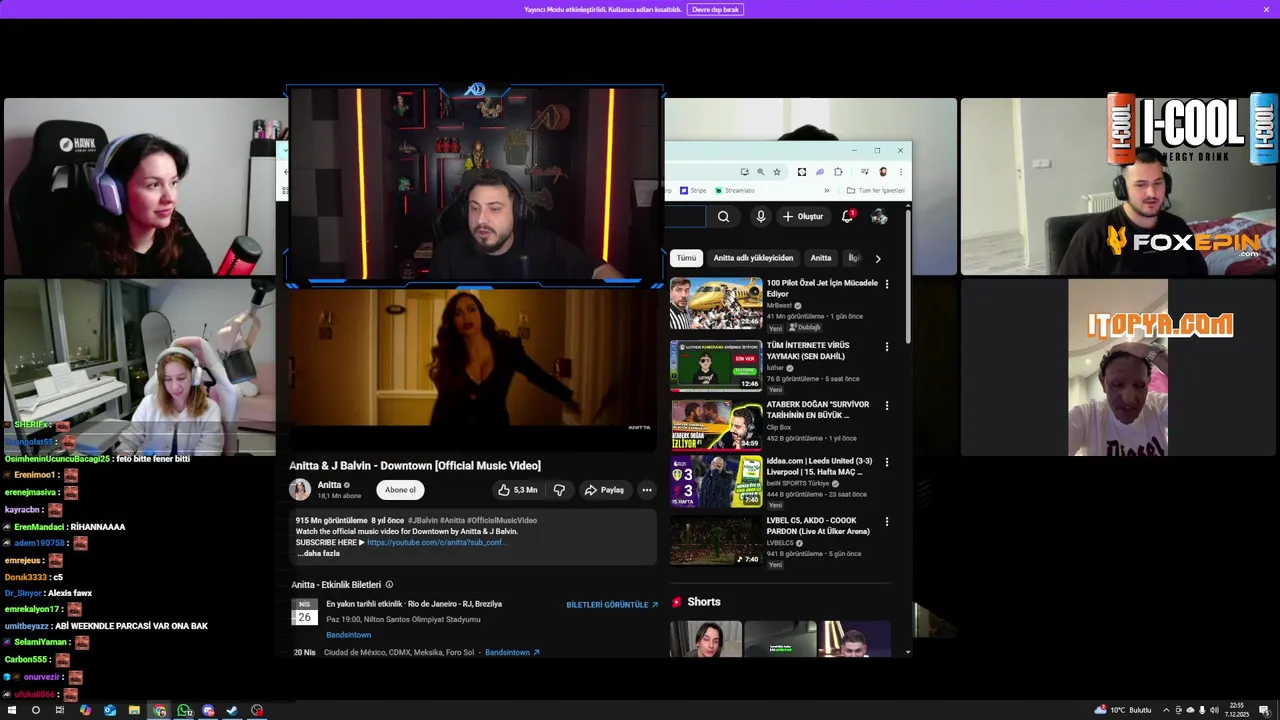
Task: Open the Oluştur create menu
Action: [x=803, y=216]
